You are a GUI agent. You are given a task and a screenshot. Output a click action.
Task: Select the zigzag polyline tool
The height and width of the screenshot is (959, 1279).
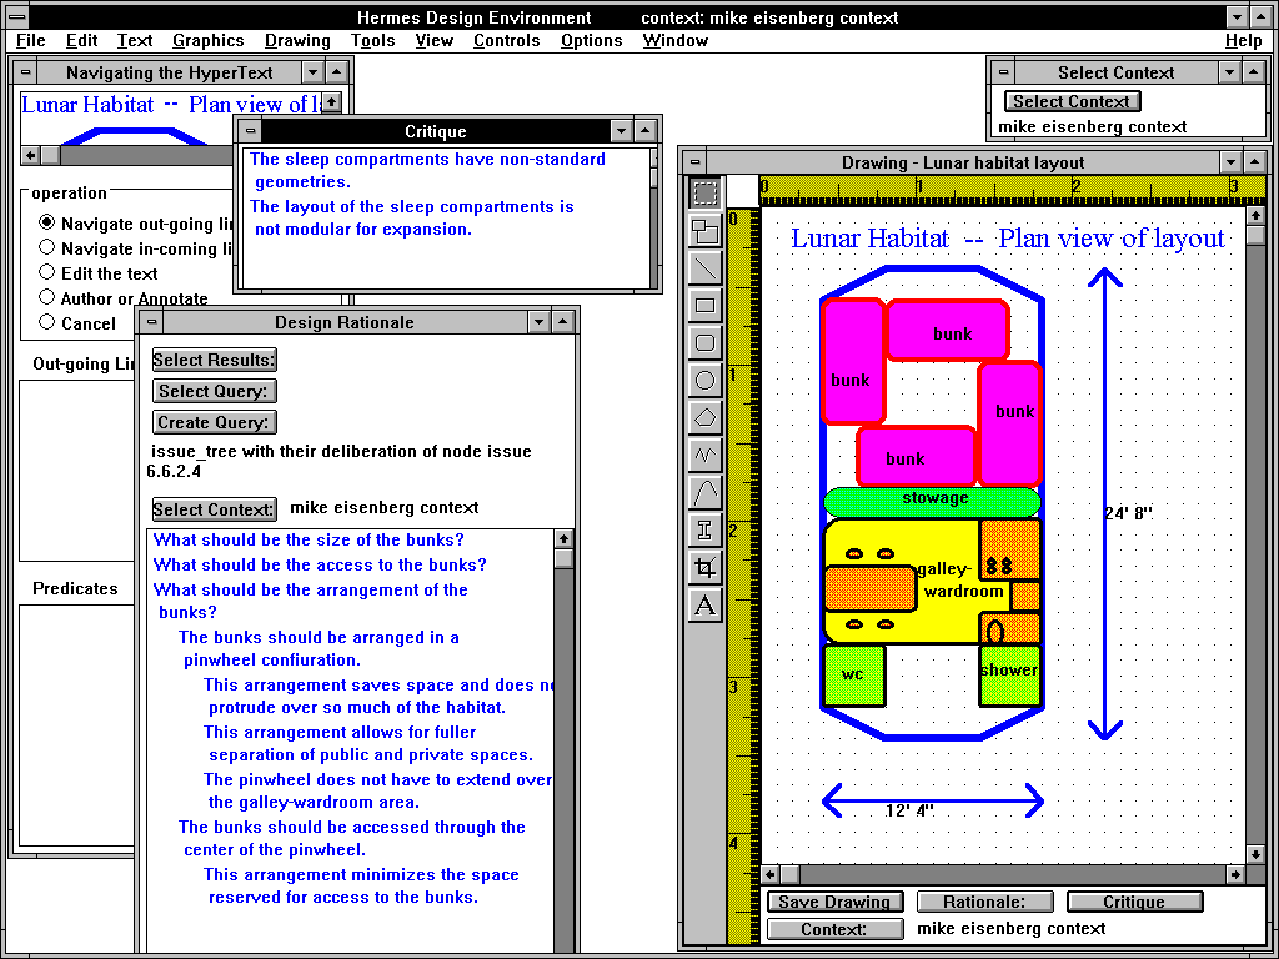click(705, 455)
